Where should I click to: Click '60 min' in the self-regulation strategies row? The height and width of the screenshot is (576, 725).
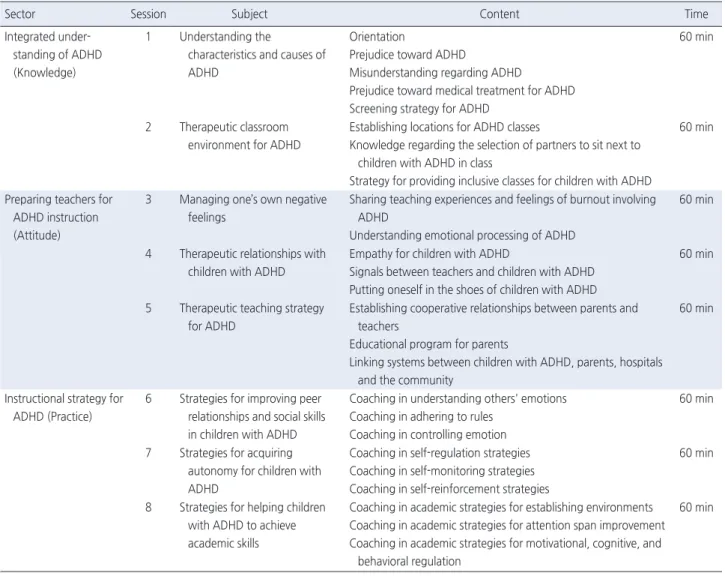pos(696,453)
